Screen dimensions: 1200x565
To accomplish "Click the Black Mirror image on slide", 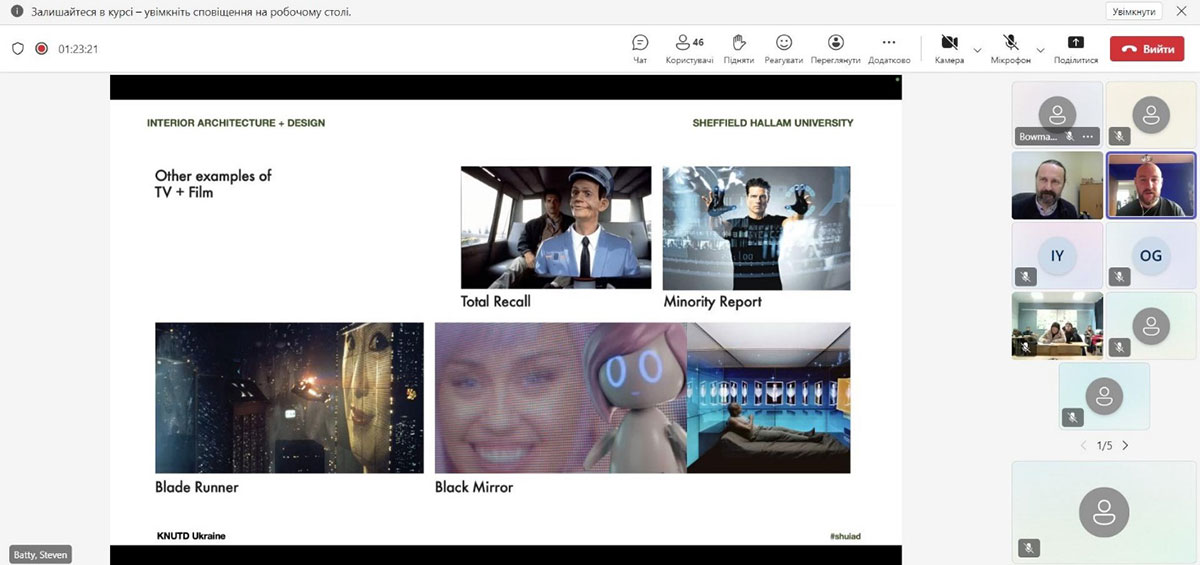I will 642,398.
